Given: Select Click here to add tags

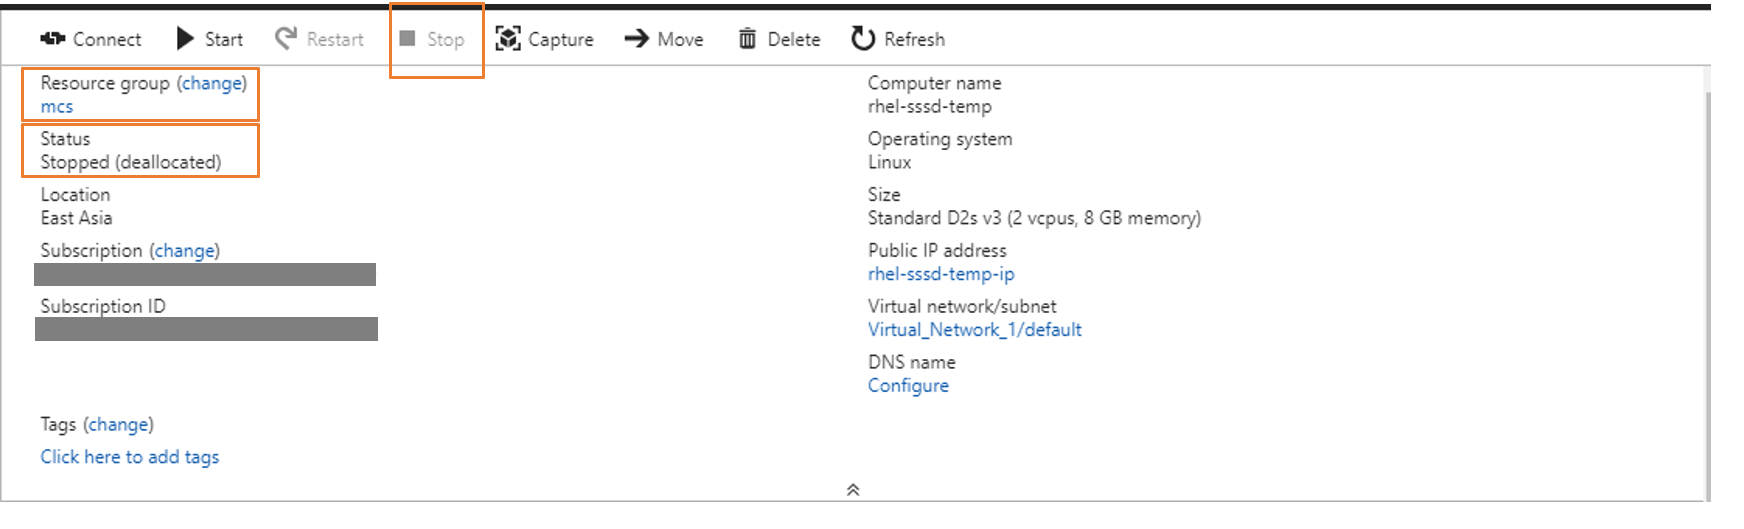Looking at the screenshot, I should (x=130, y=457).
